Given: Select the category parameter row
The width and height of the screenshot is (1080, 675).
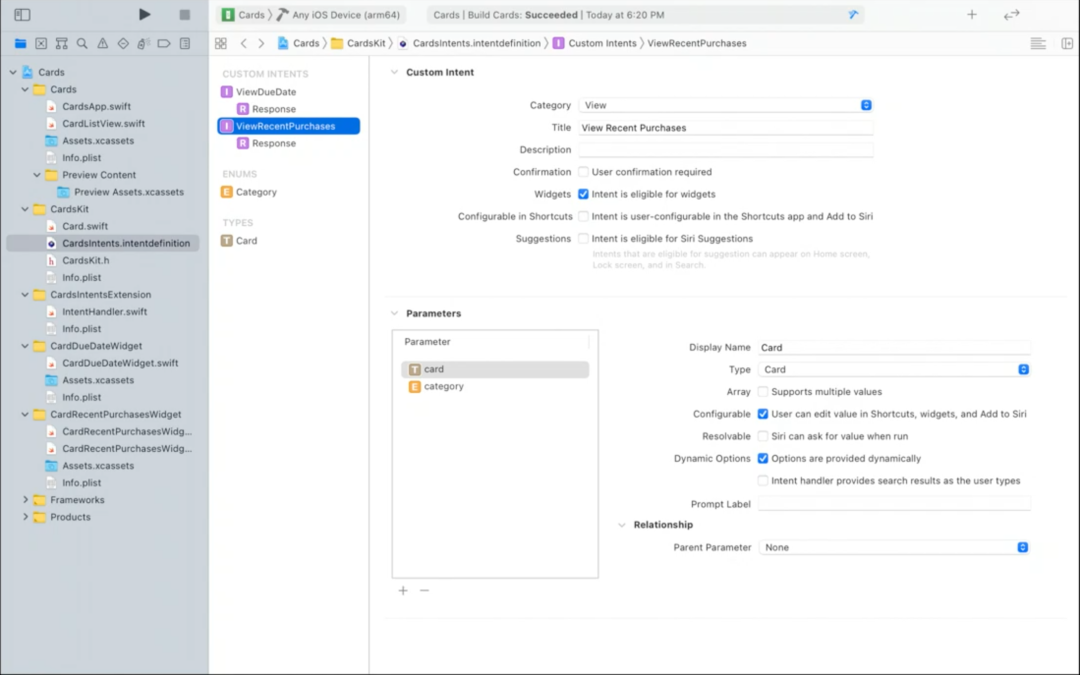Looking at the screenshot, I should pos(443,386).
